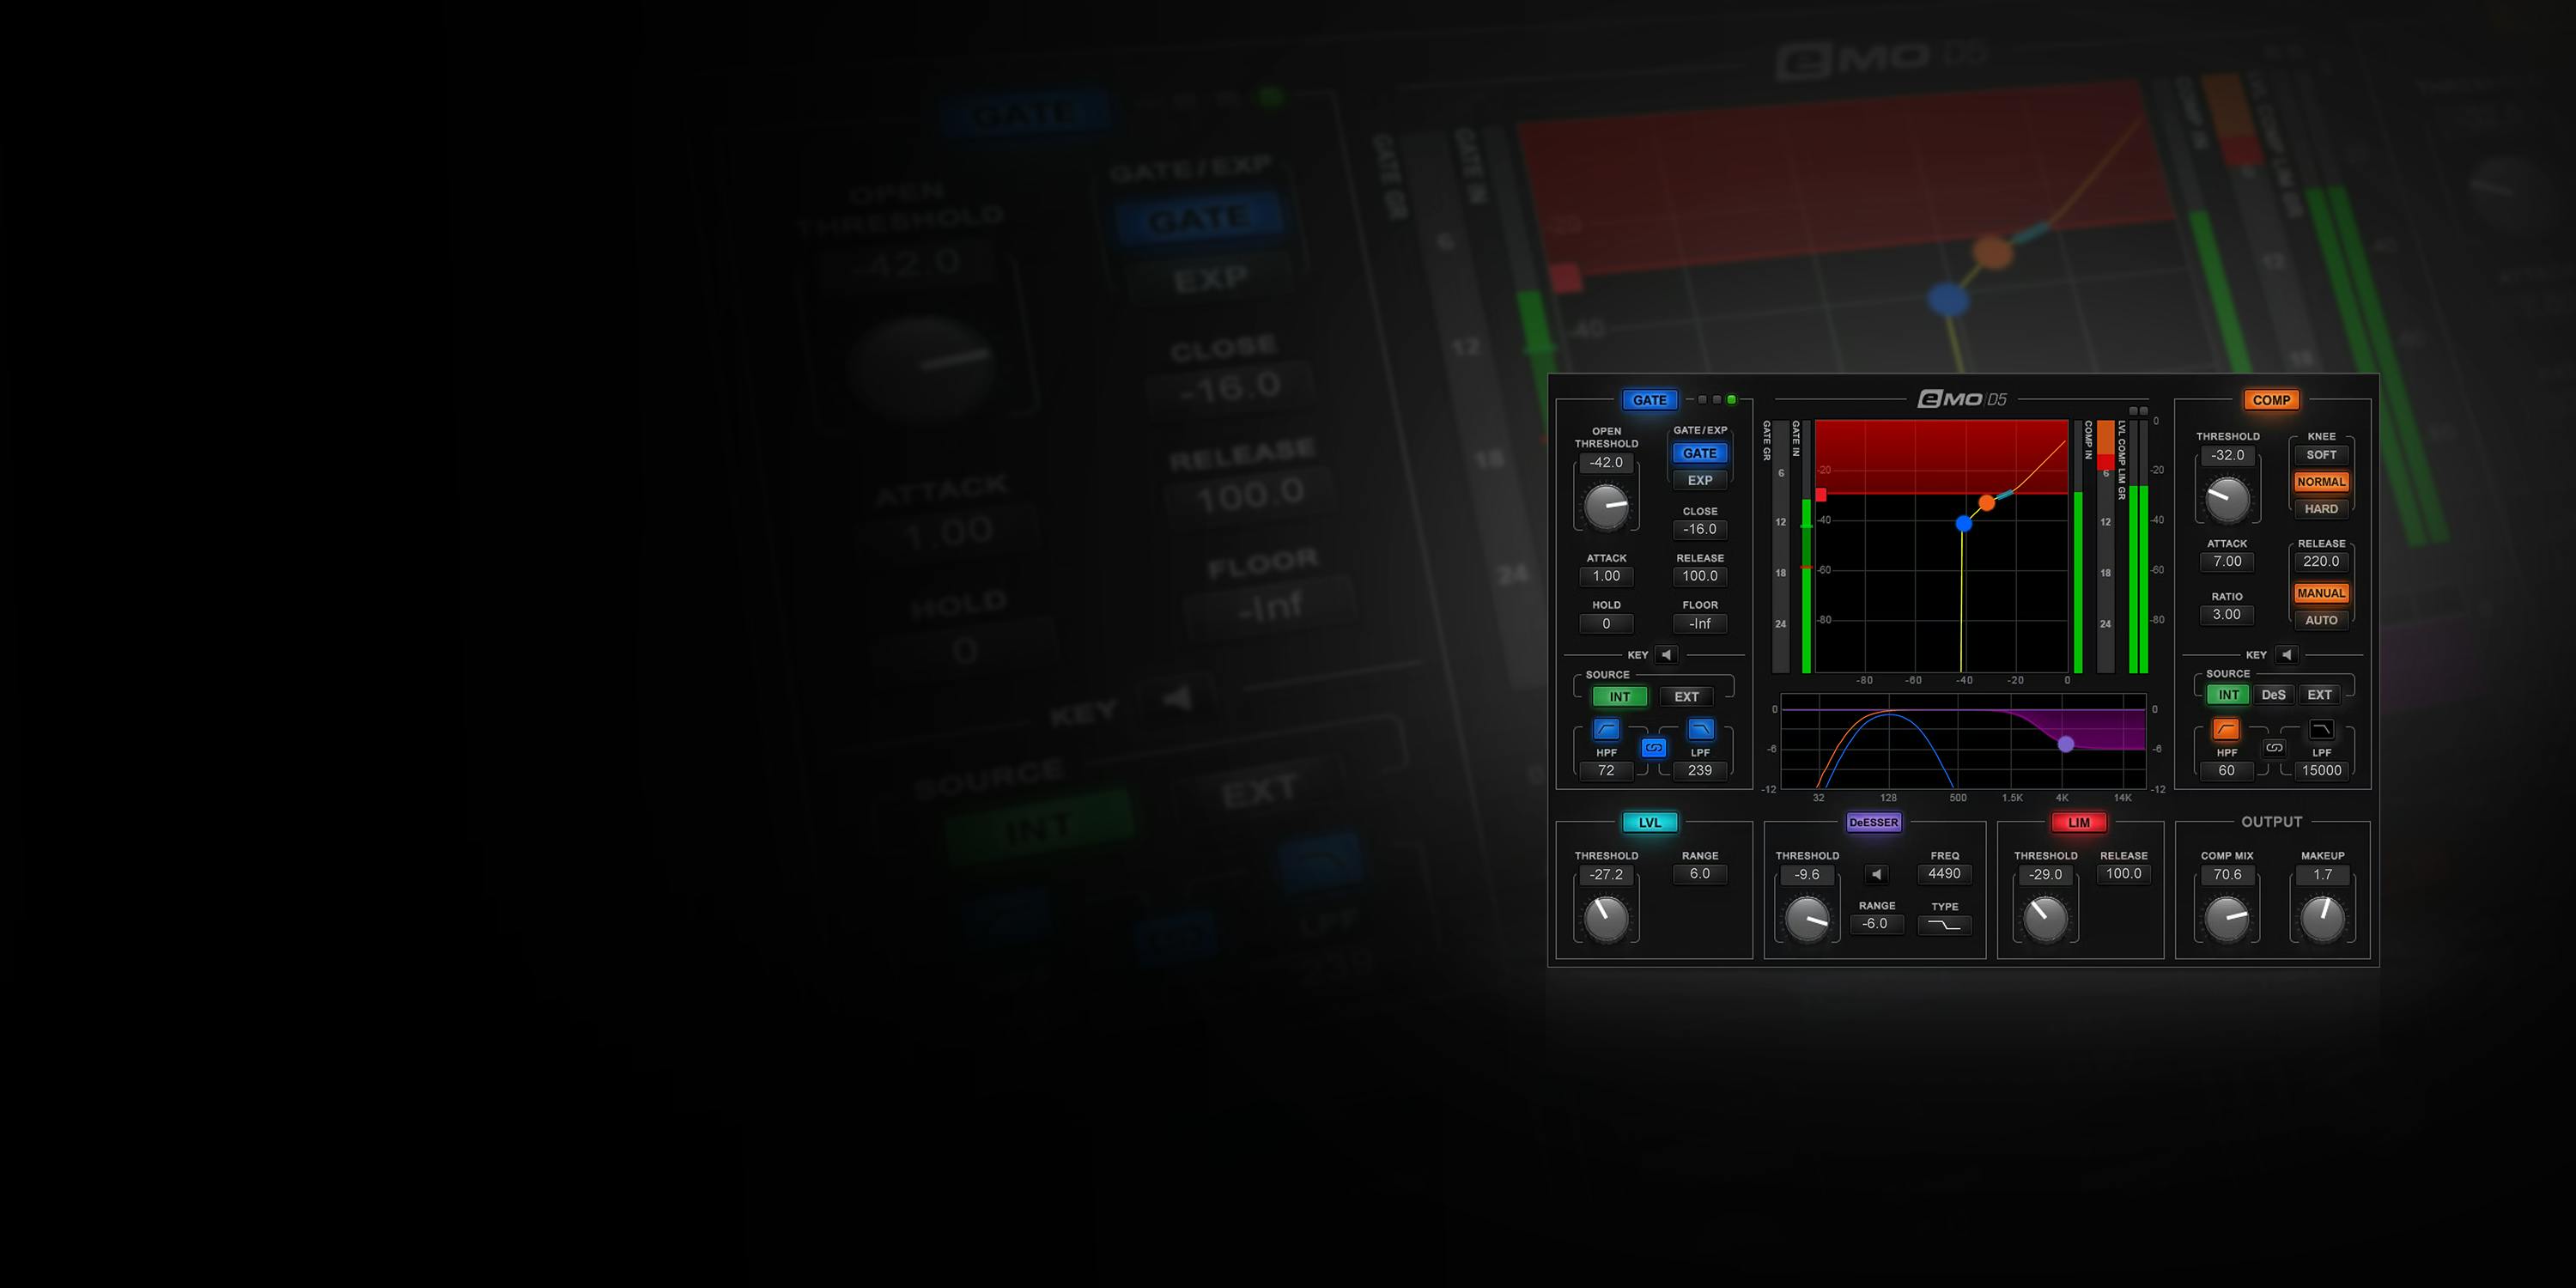Viewport: 2576px width, 1288px height.
Task: Click the LVL threshold knob
Action: tap(1606, 919)
